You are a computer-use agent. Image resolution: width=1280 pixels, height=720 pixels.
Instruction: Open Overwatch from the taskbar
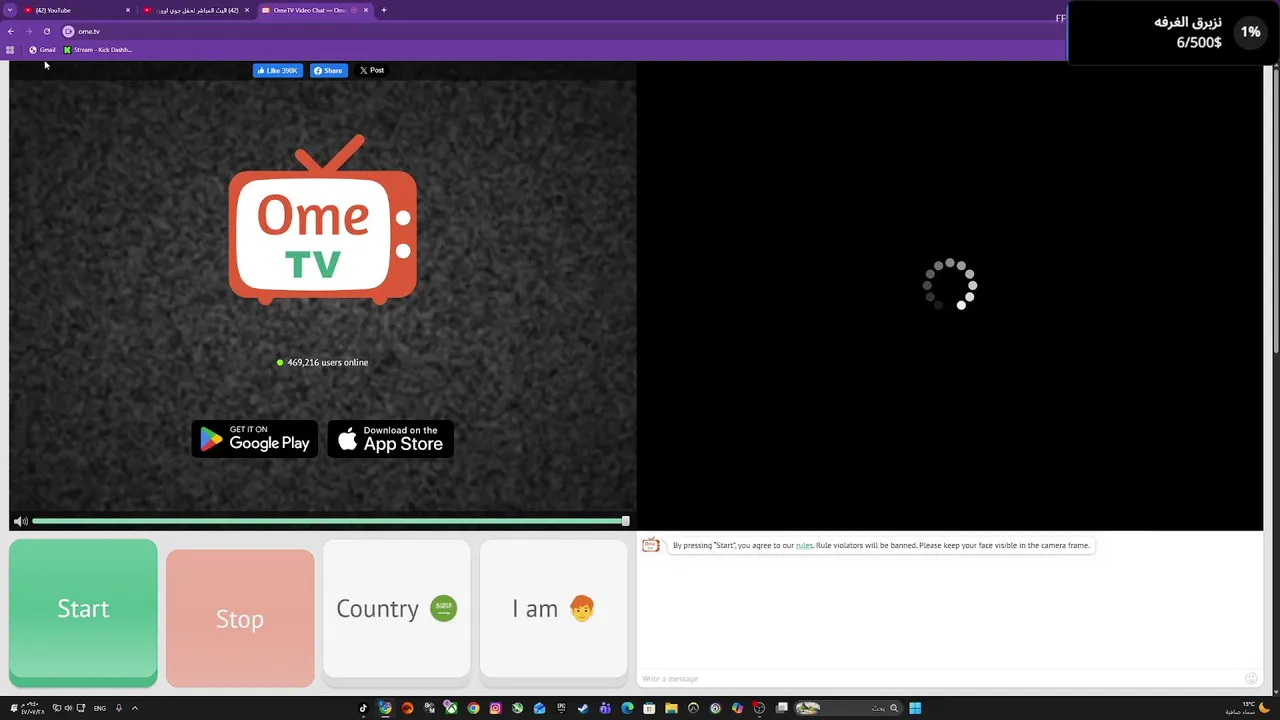pos(693,708)
